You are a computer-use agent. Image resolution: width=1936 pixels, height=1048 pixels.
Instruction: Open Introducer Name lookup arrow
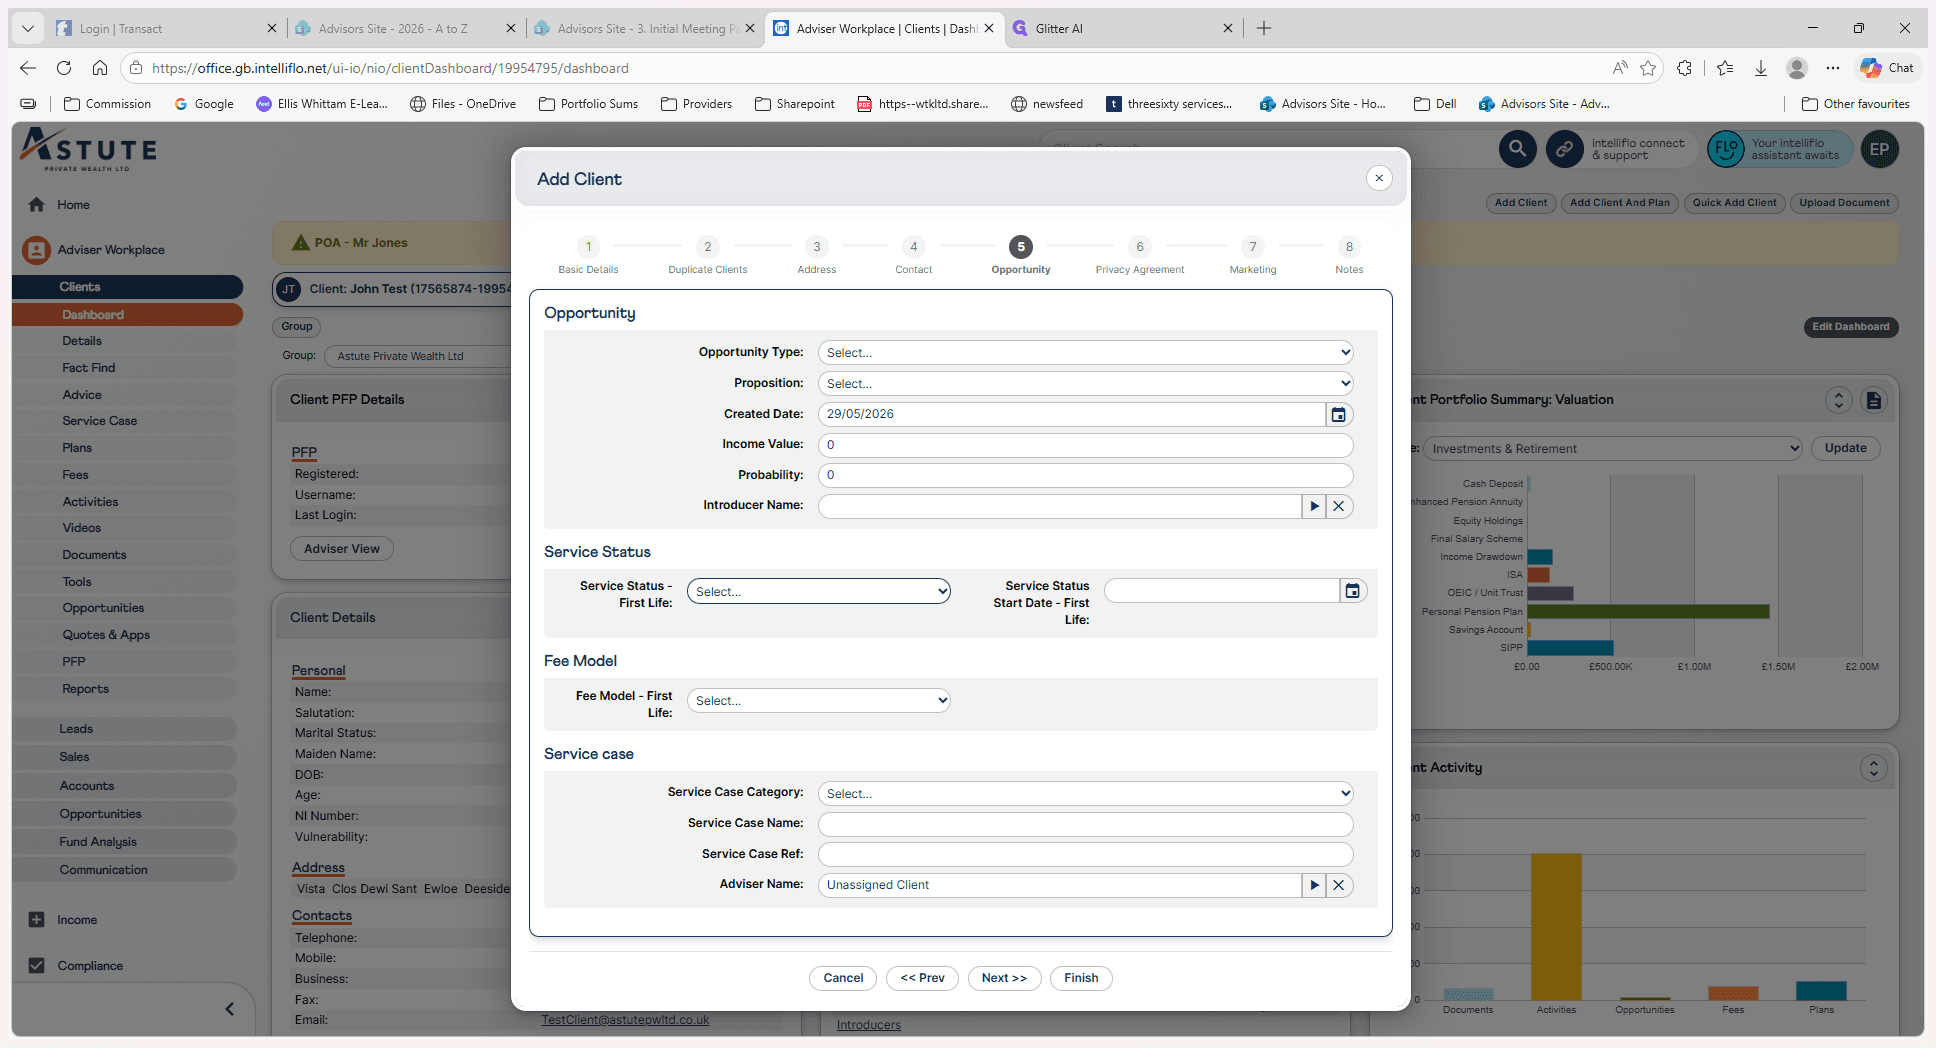1314,506
